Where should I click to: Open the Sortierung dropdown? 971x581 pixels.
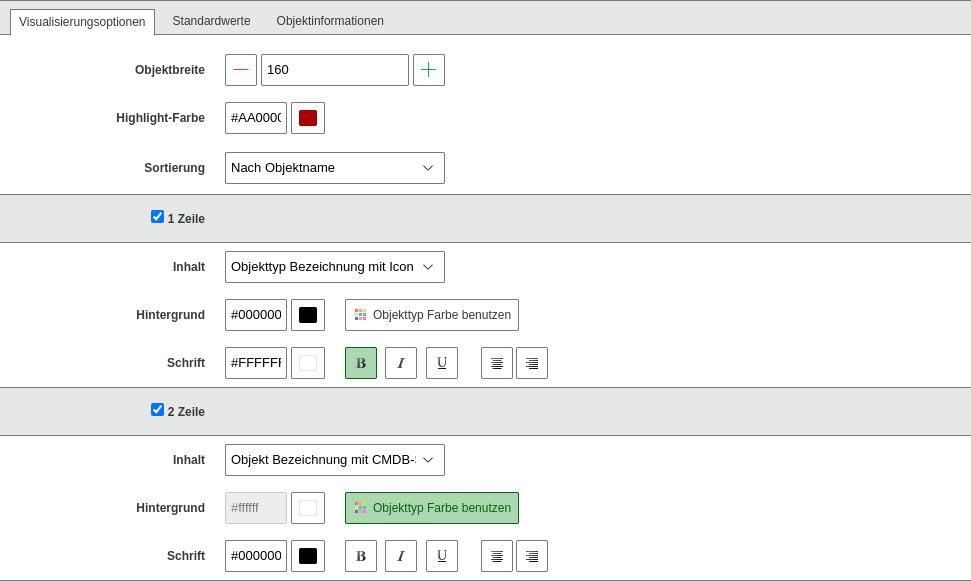(x=335, y=168)
